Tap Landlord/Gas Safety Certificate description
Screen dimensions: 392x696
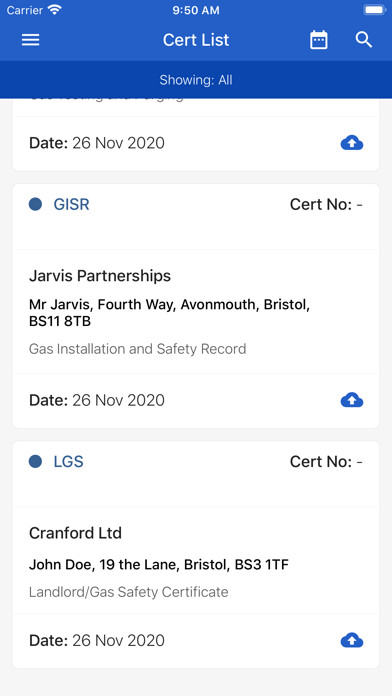[x=129, y=592]
